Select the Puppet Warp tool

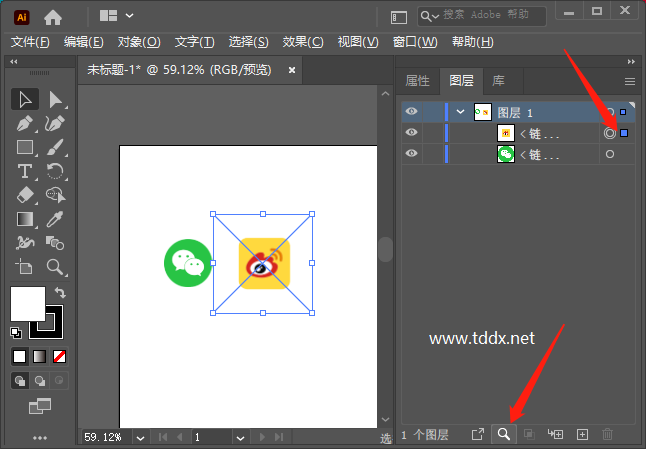click(25, 243)
